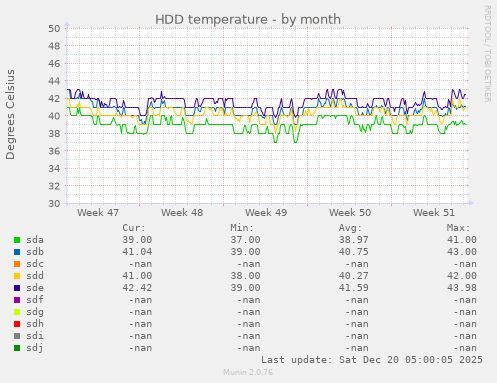Click the 'Week 49' axis label
Viewport: 497px width, 383px height.
[x=266, y=213]
